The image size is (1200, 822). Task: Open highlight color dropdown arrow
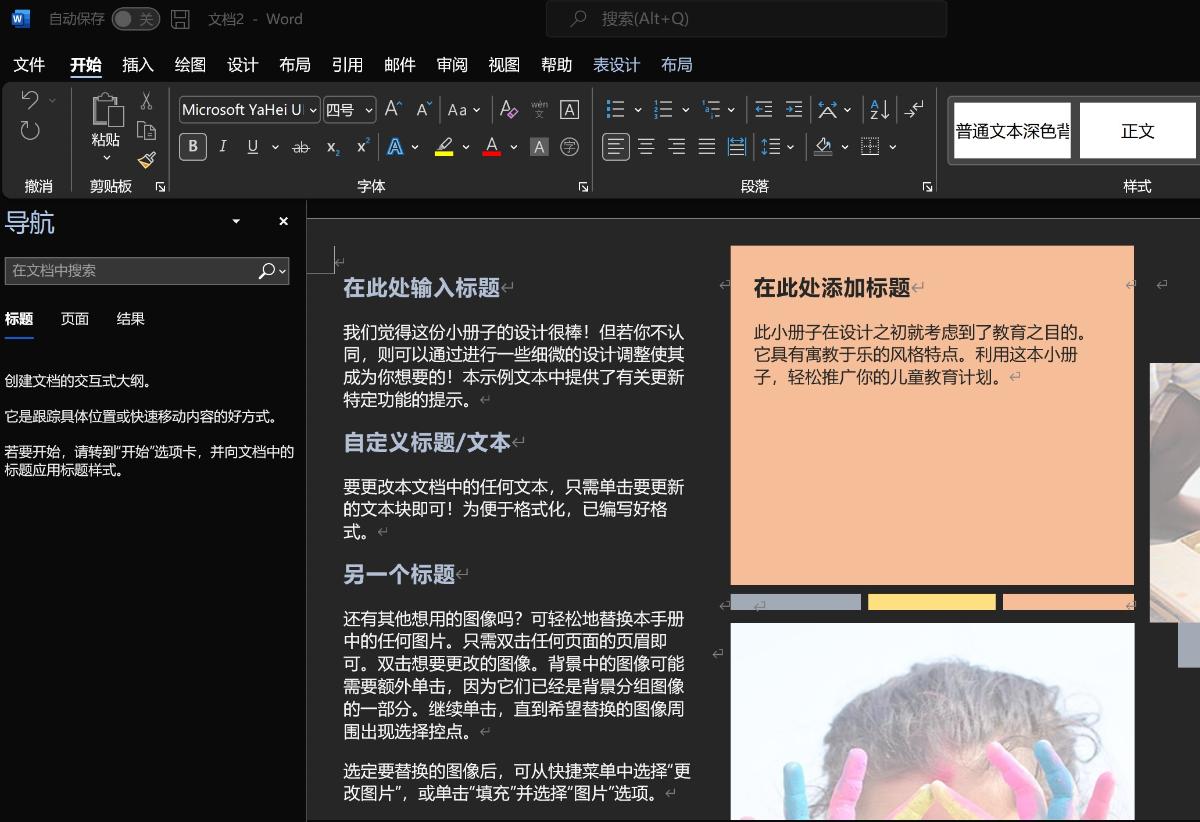click(x=465, y=147)
